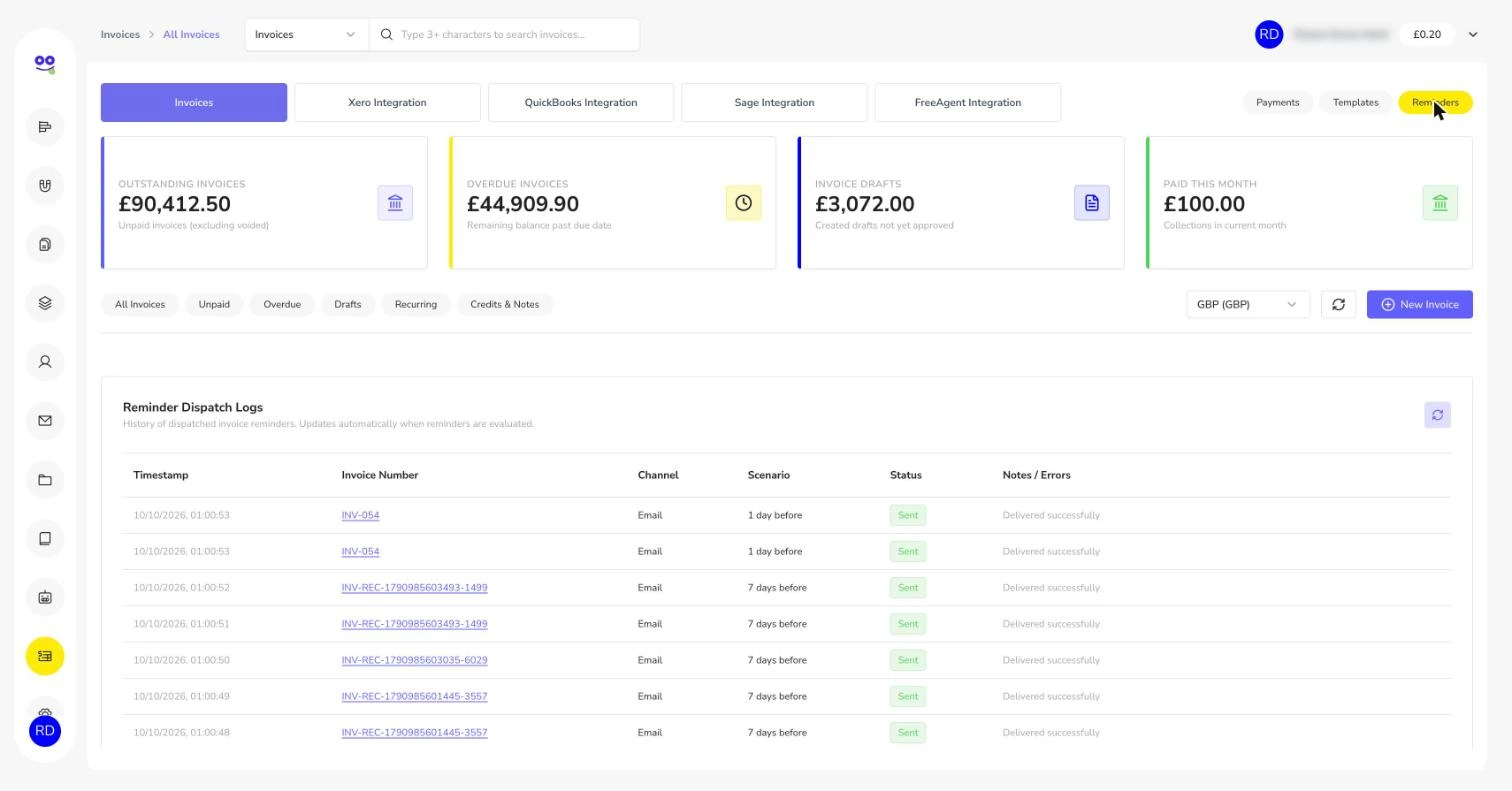Open the Templates section
Image resolution: width=1512 pixels, height=791 pixels.
point(1356,102)
